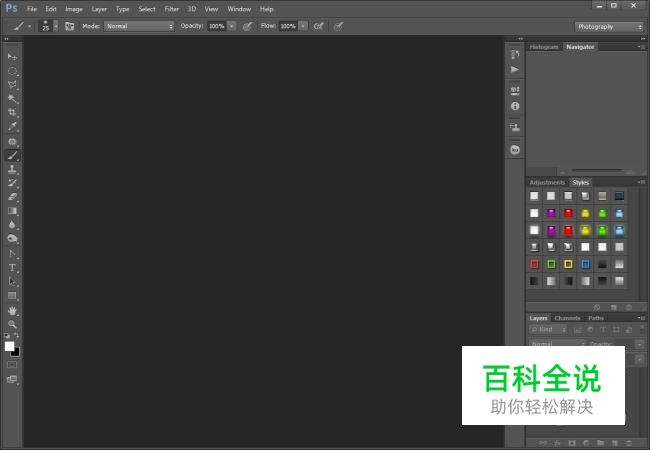The height and width of the screenshot is (450, 650).
Task: Select the Blur tool drop icon
Action: (12, 225)
